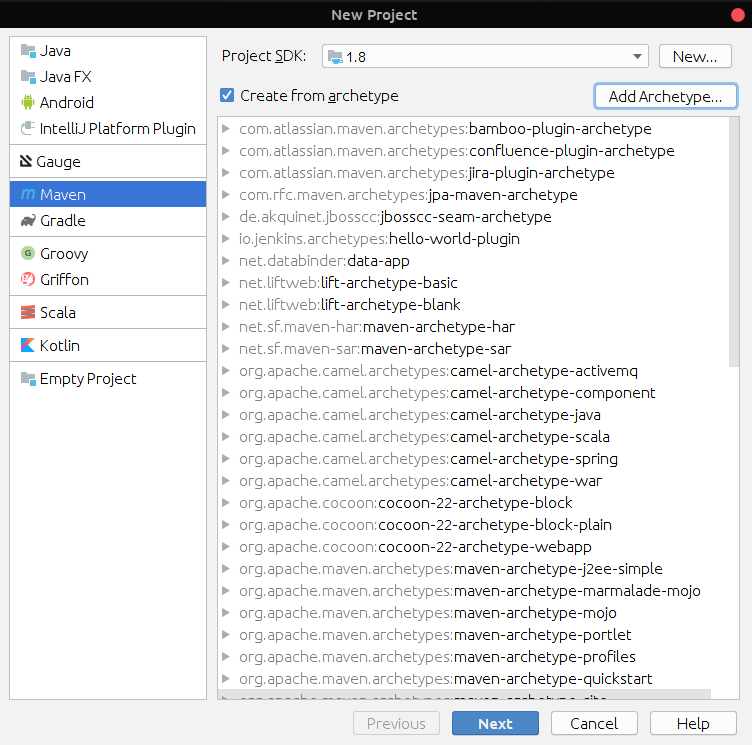Click the IntelliJ Platform Plugin icon
Image resolution: width=752 pixels, height=745 pixels.
click(28, 128)
